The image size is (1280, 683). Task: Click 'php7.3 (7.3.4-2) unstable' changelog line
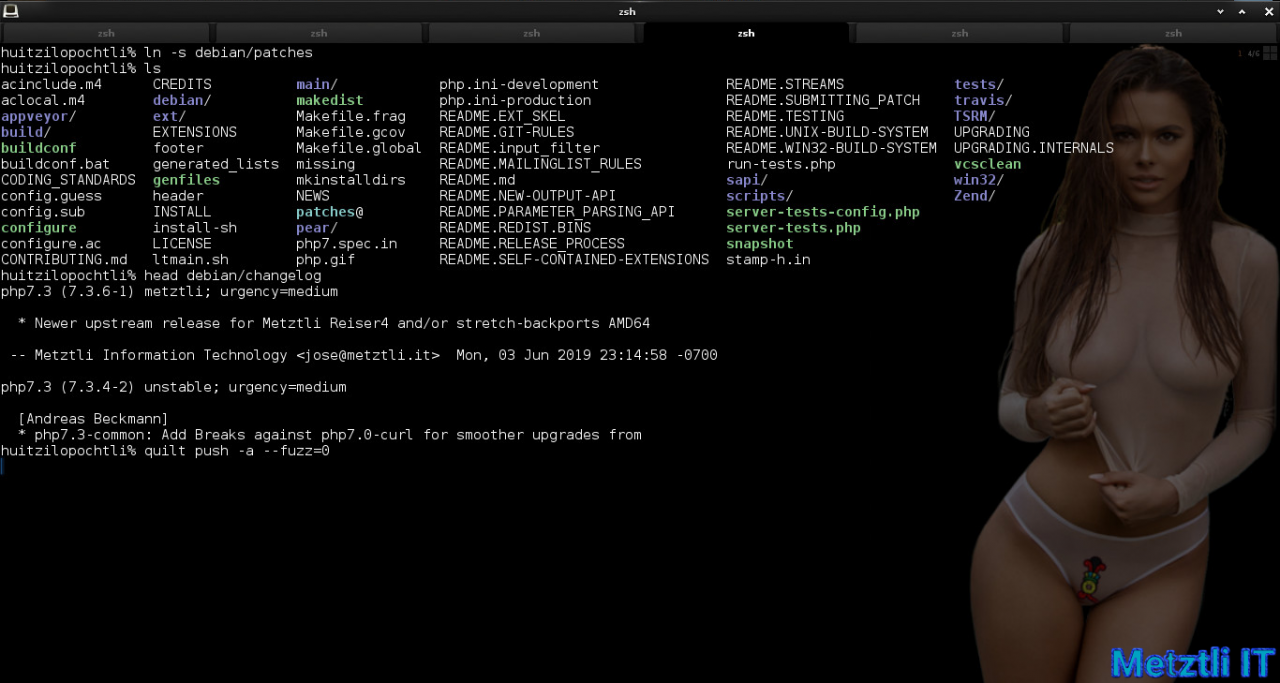point(174,387)
